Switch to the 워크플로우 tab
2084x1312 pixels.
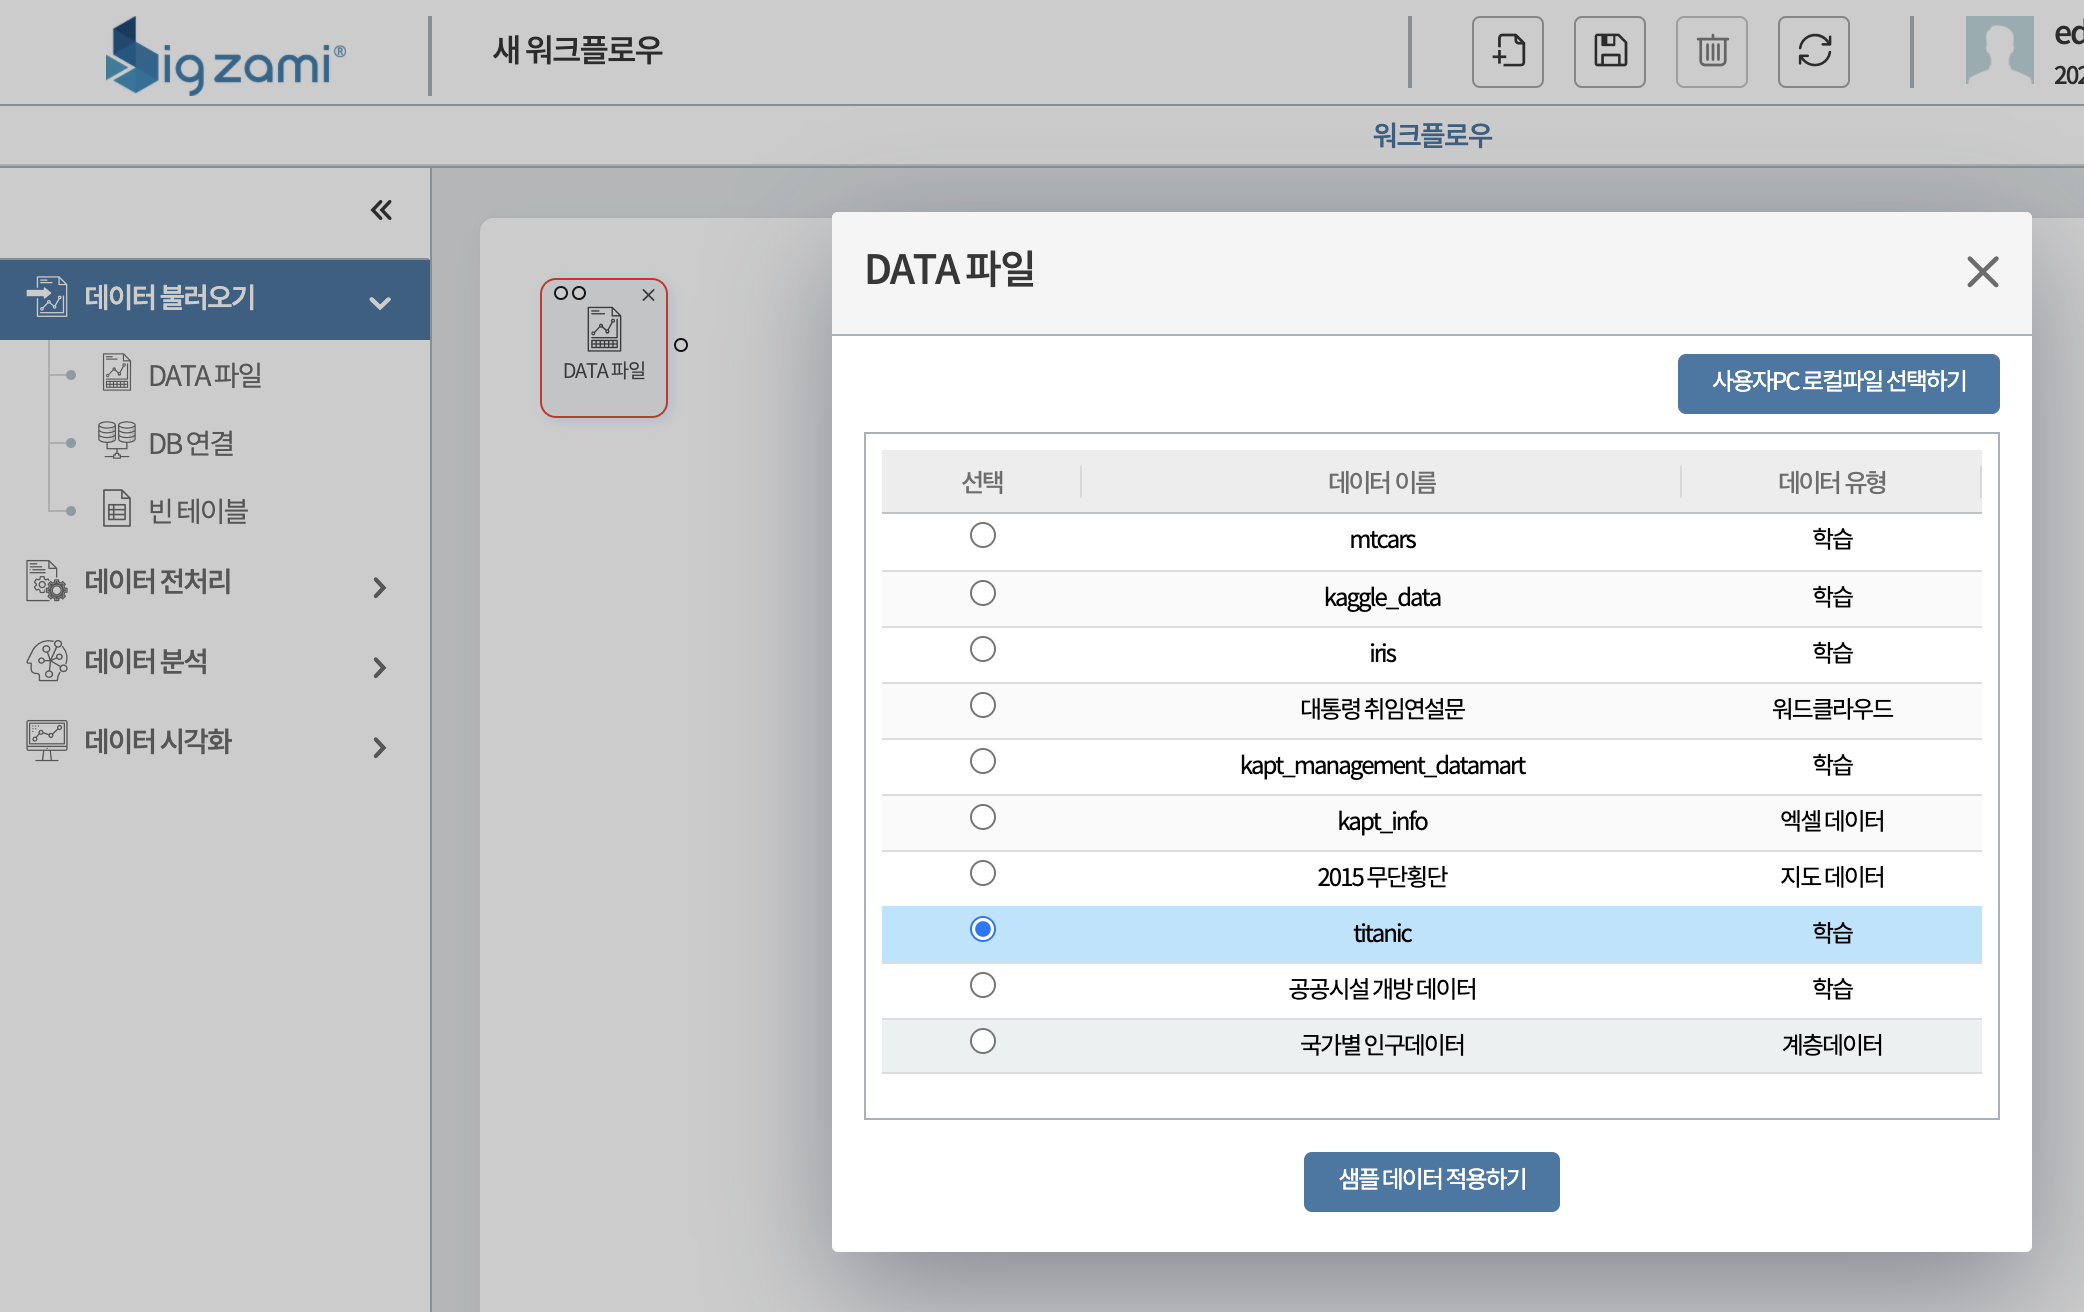(1431, 135)
